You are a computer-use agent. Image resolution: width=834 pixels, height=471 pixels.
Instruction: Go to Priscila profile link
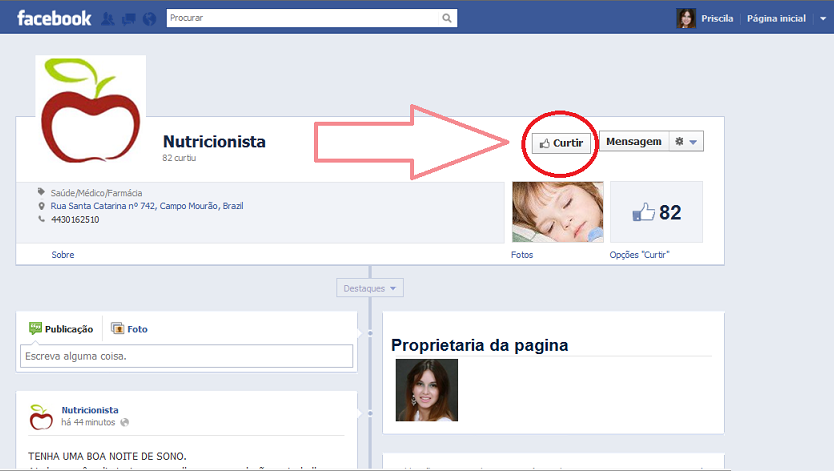point(717,19)
